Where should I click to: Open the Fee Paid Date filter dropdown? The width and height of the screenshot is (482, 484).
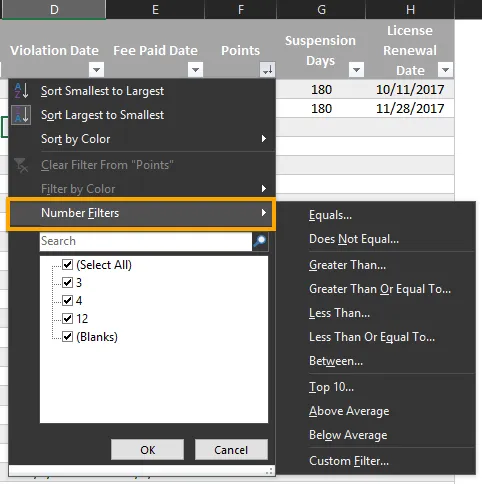click(195, 70)
